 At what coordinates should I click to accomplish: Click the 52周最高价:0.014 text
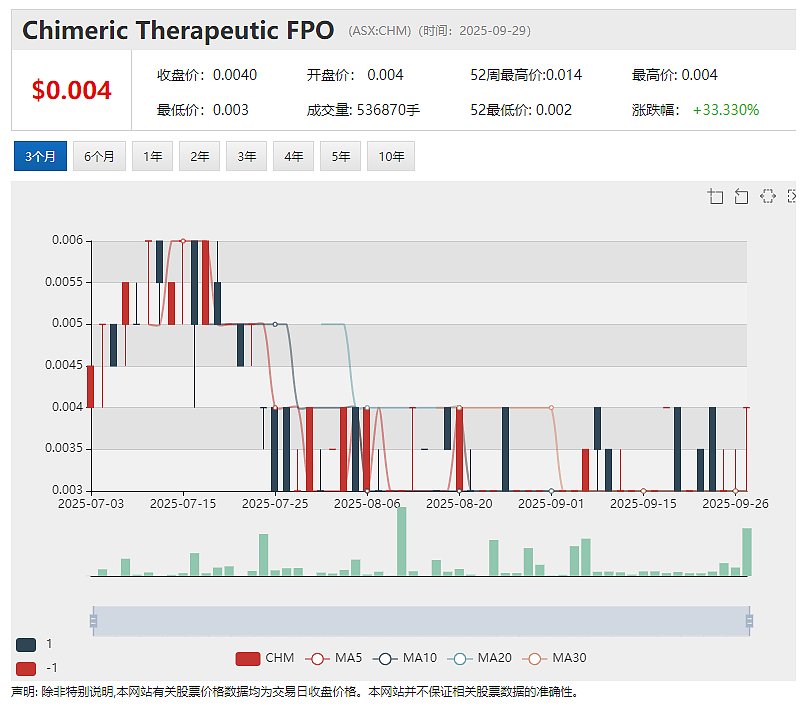[526, 75]
